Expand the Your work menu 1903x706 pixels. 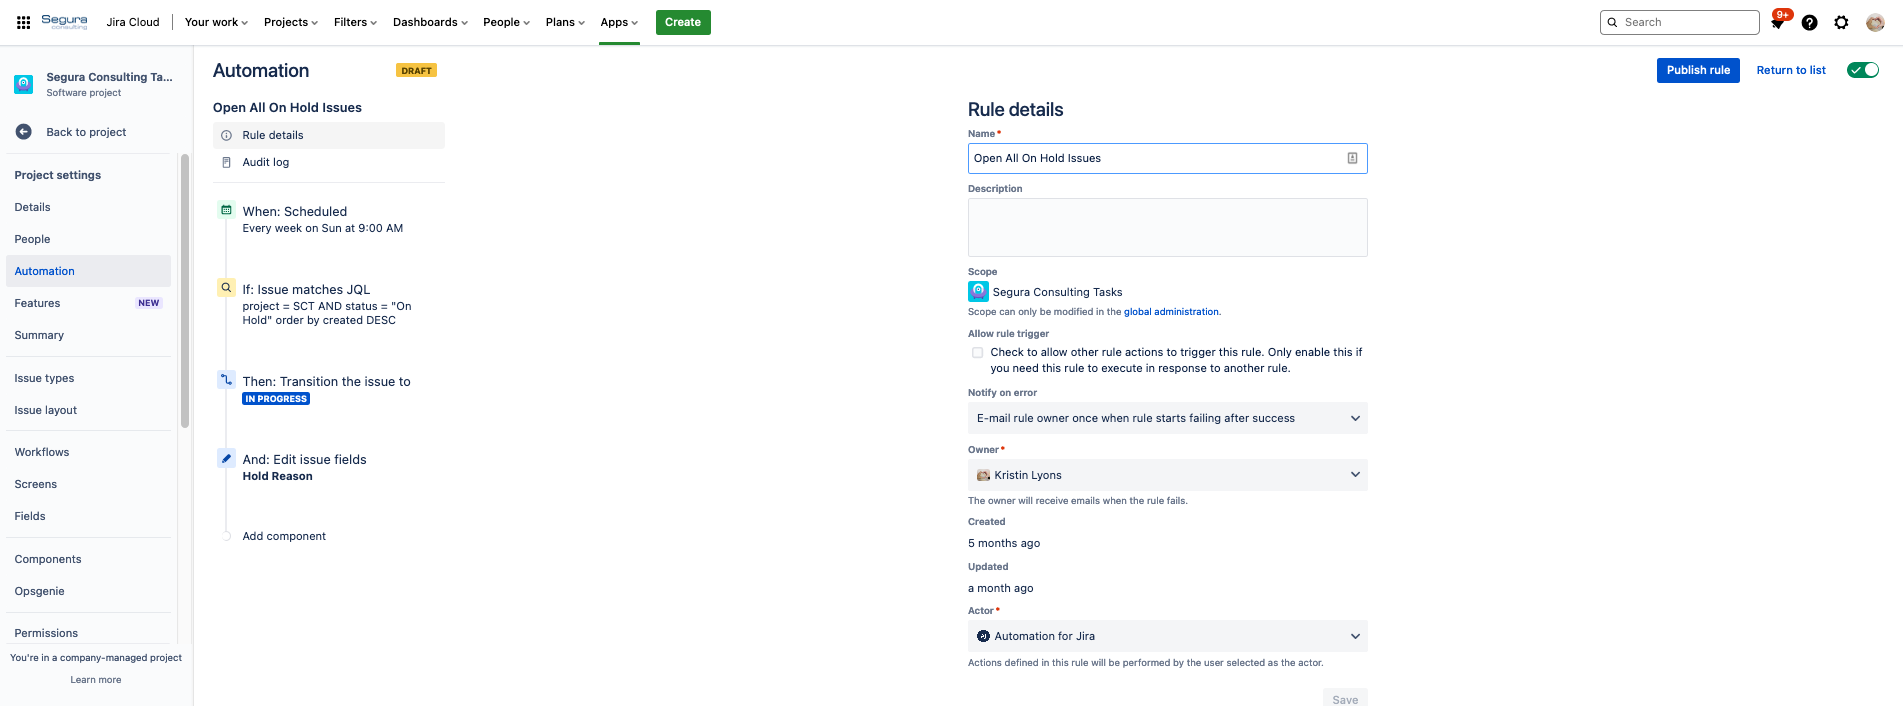[x=216, y=22]
